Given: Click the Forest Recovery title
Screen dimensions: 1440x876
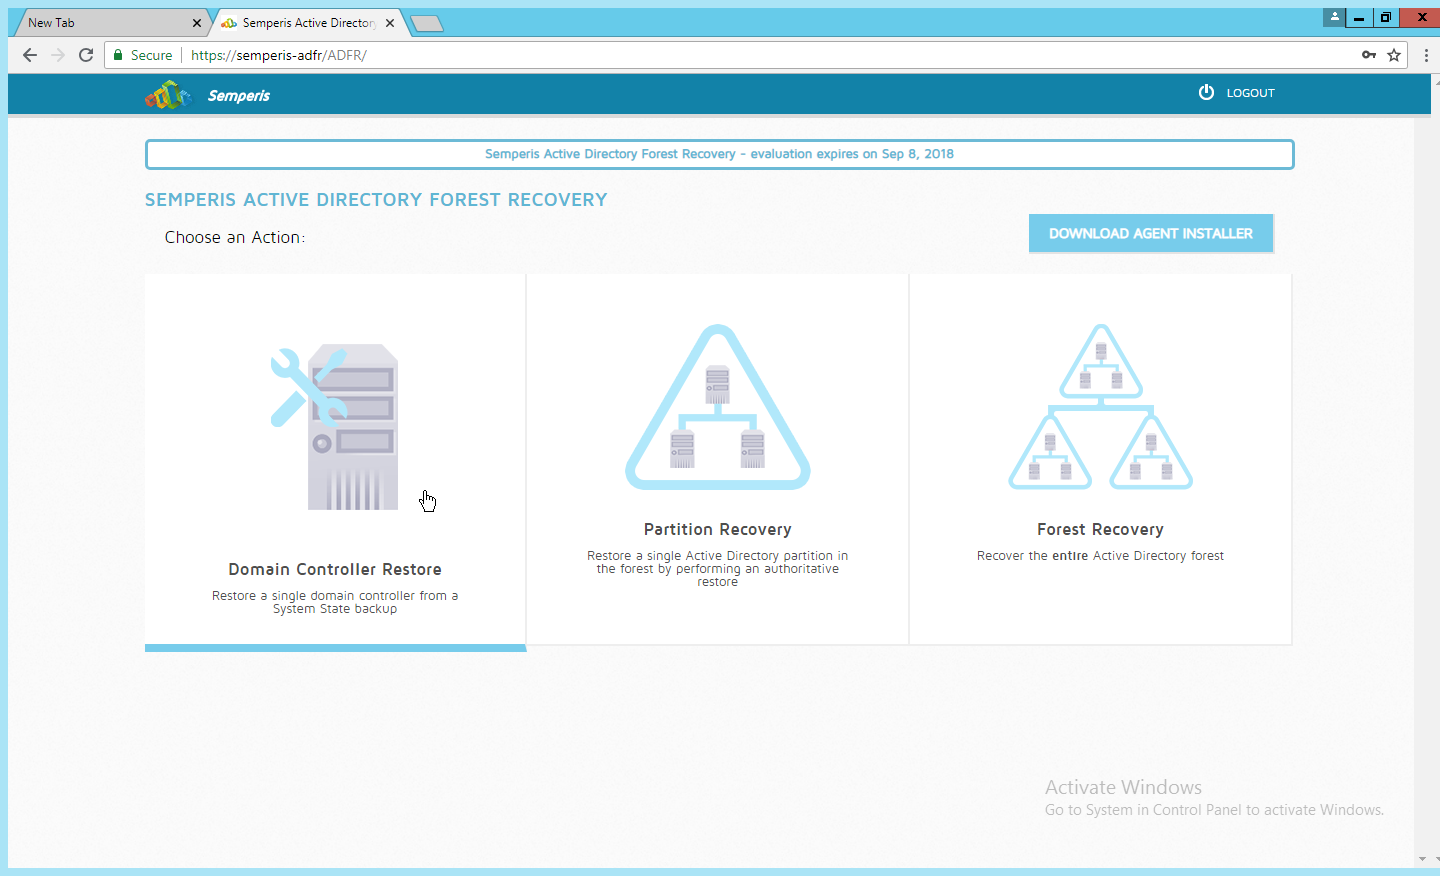Looking at the screenshot, I should (1100, 529).
